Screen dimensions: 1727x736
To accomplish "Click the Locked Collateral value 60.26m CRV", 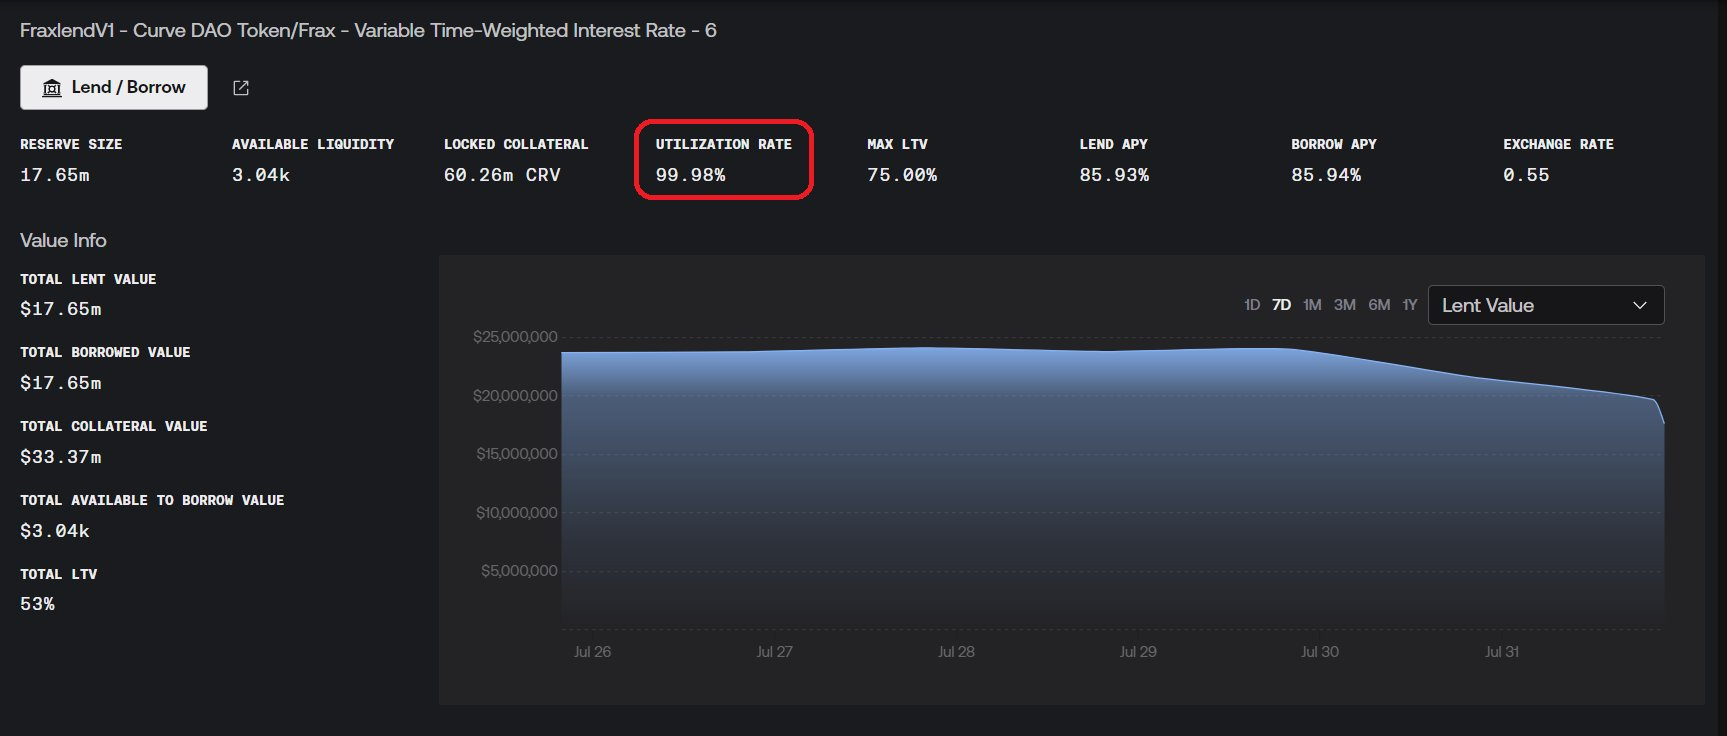I will tap(502, 175).
